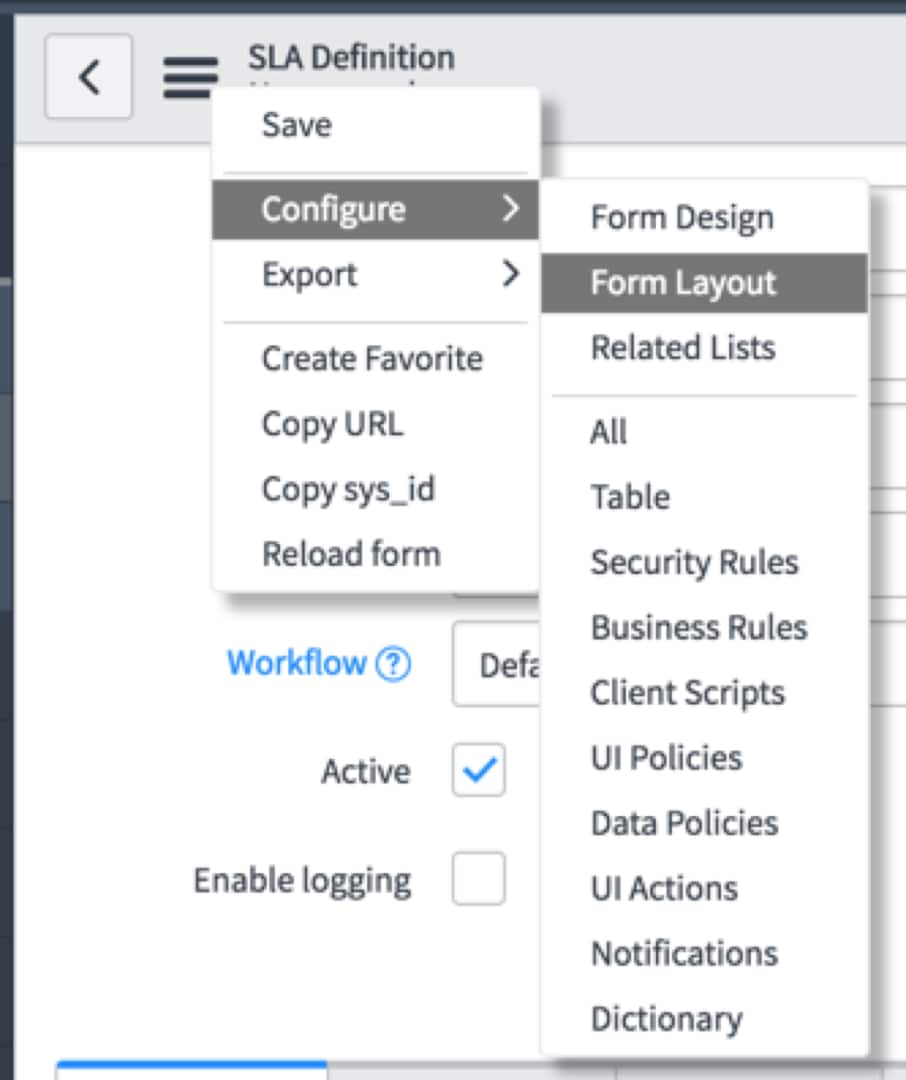
Task: Click the back arrow button
Action: point(89,76)
